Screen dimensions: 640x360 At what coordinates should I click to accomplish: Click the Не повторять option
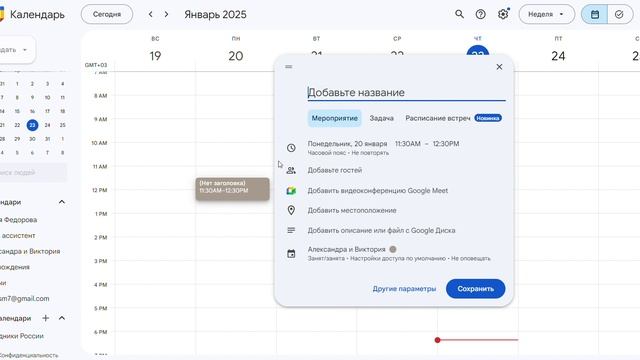(370, 153)
